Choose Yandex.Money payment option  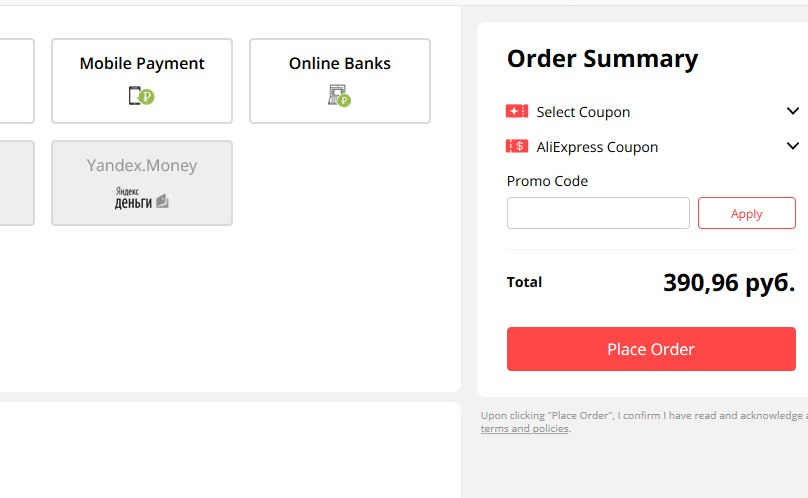tap(142, 183)
